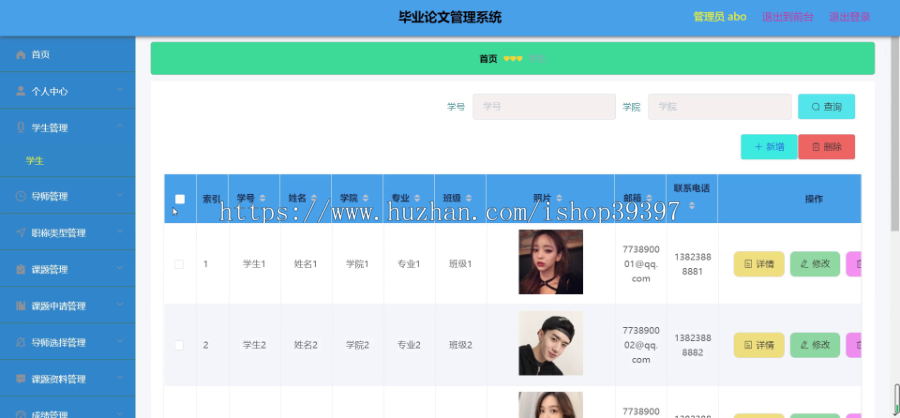Image resolution: width=900 pixels, height=418 pixels.
Task: Expand the 职称类型管理 menu chevron
Action: 120,231
